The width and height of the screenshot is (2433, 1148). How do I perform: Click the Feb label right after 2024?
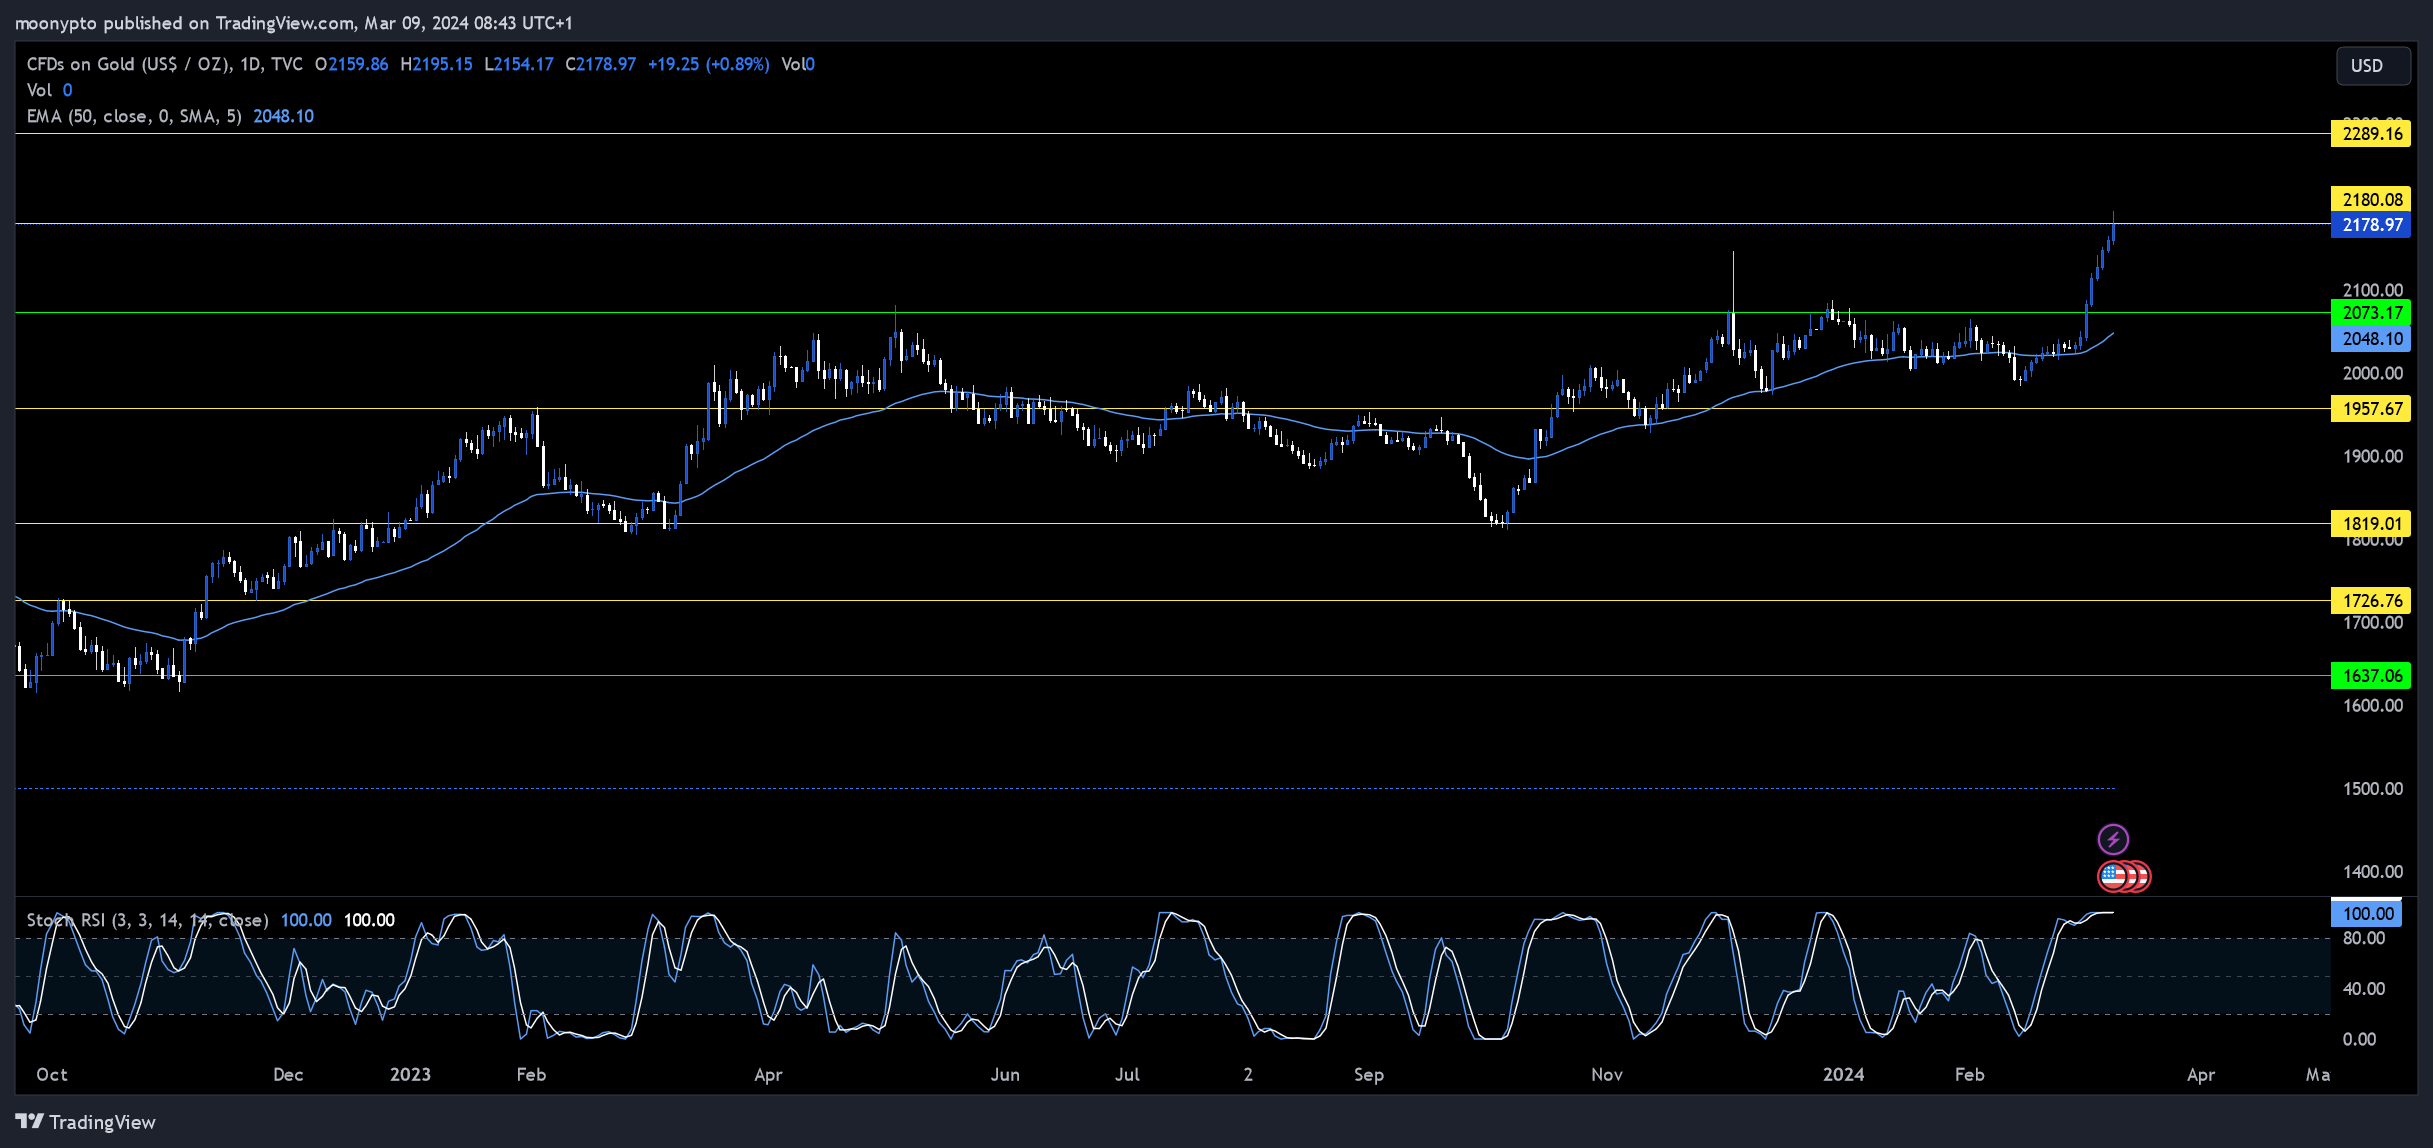(1970, 1075)
